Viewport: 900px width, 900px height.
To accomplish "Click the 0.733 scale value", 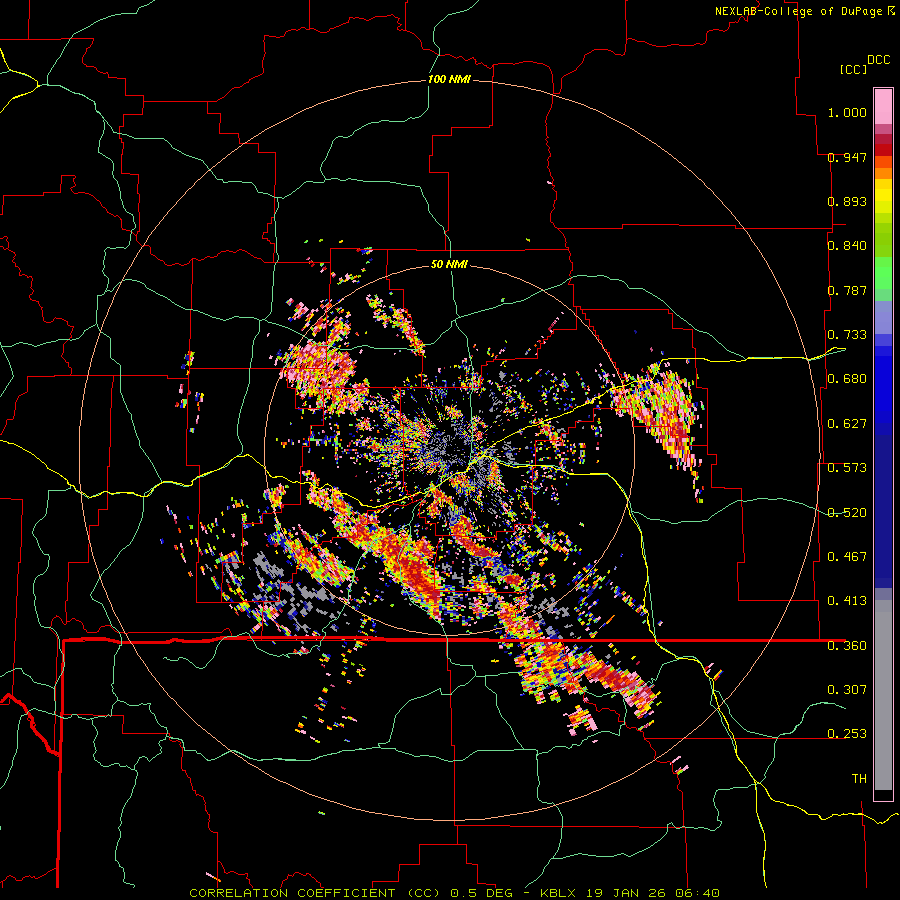I will (847, 335).
